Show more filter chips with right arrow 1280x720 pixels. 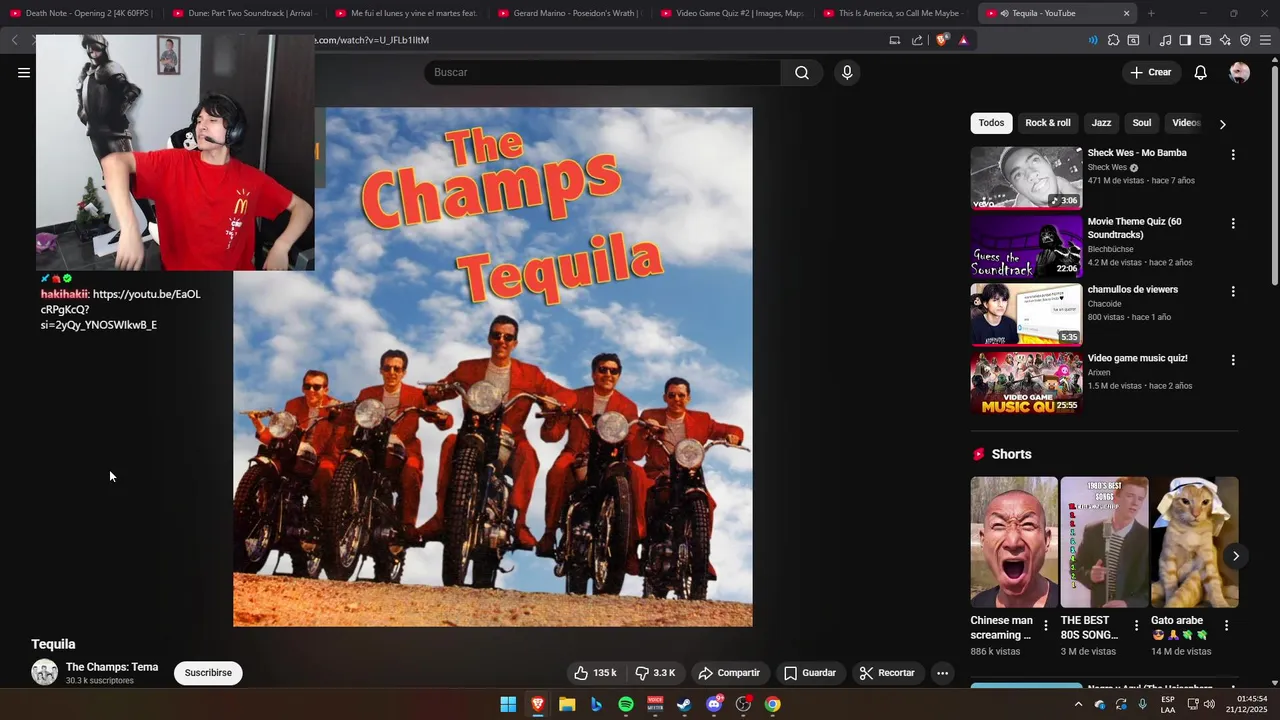1222,124
